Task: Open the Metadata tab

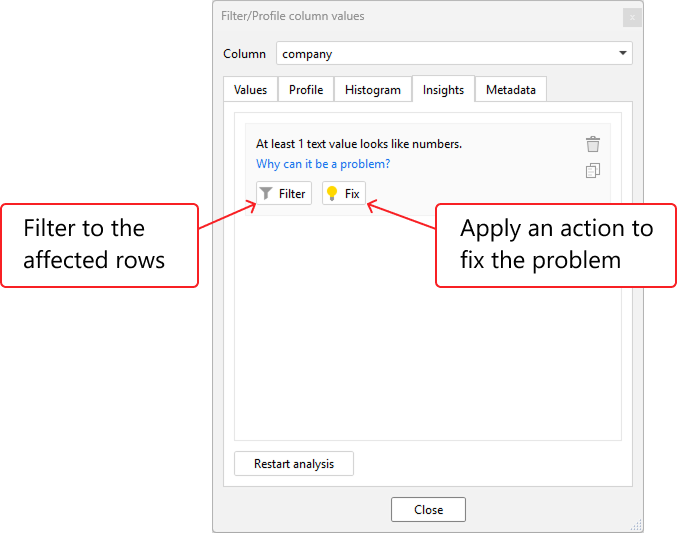Action: coord(511,90)
